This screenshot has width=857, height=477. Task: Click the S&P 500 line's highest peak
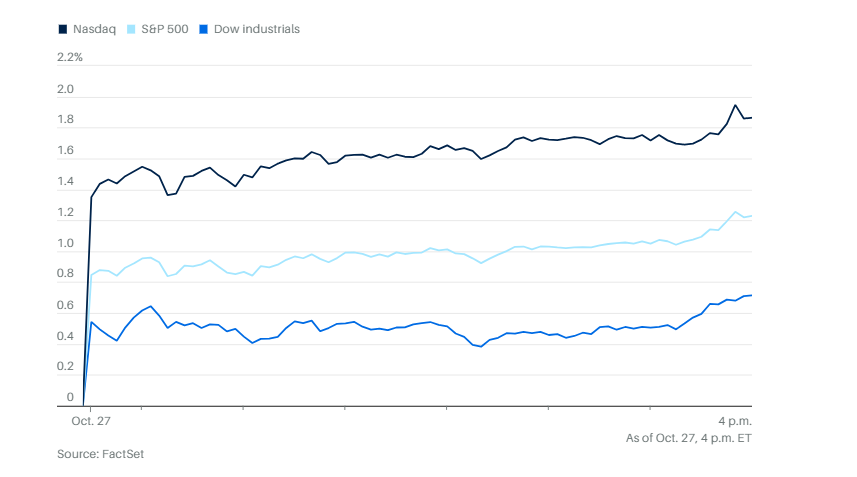pos(736,212)
